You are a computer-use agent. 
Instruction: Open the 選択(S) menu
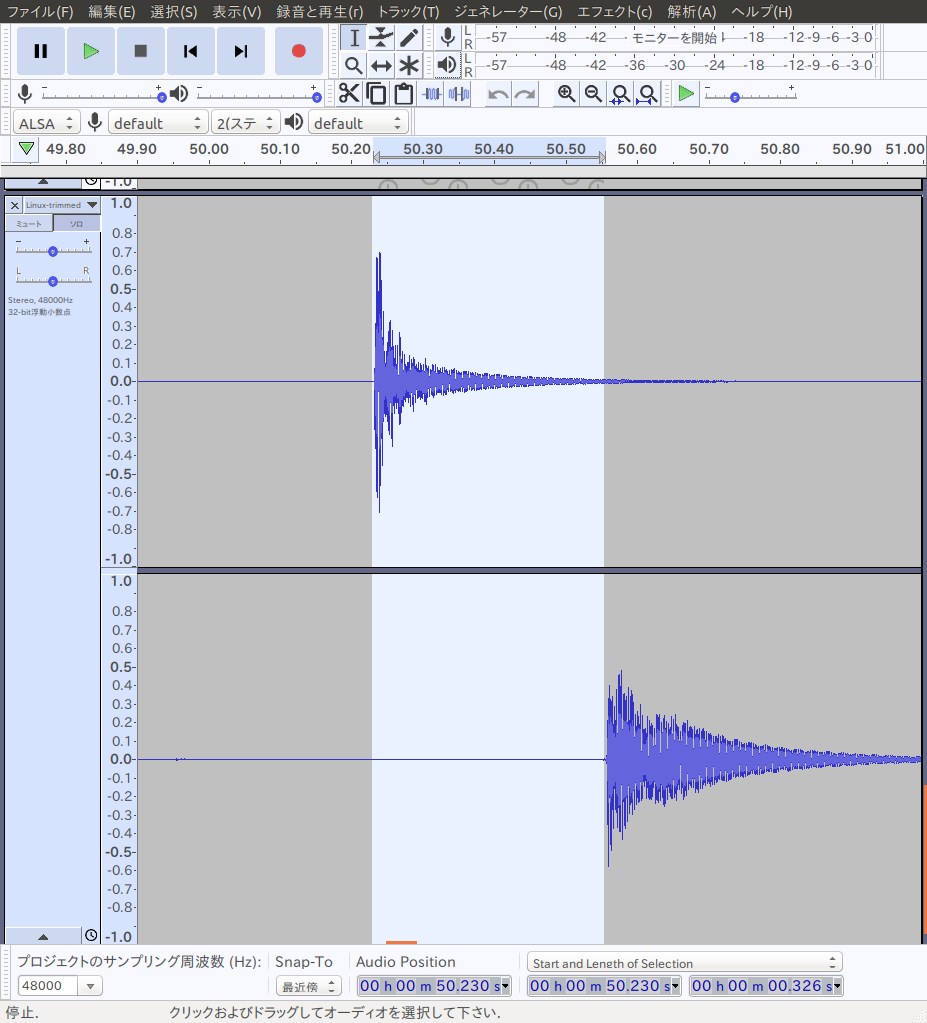coord(174,12)
